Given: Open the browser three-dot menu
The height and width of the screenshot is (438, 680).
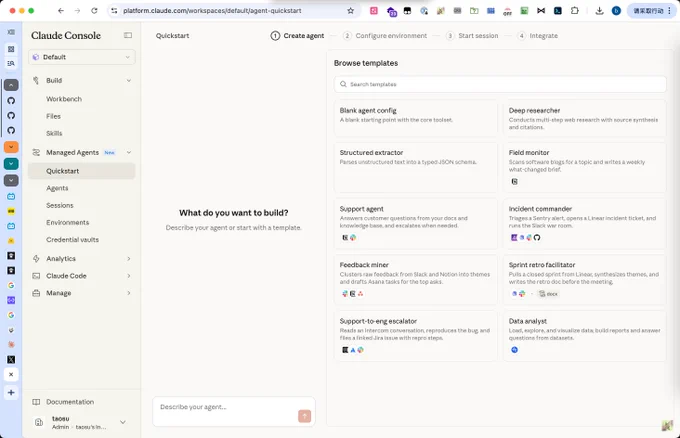Looking at the screenshot, I should tap(669, 11).
